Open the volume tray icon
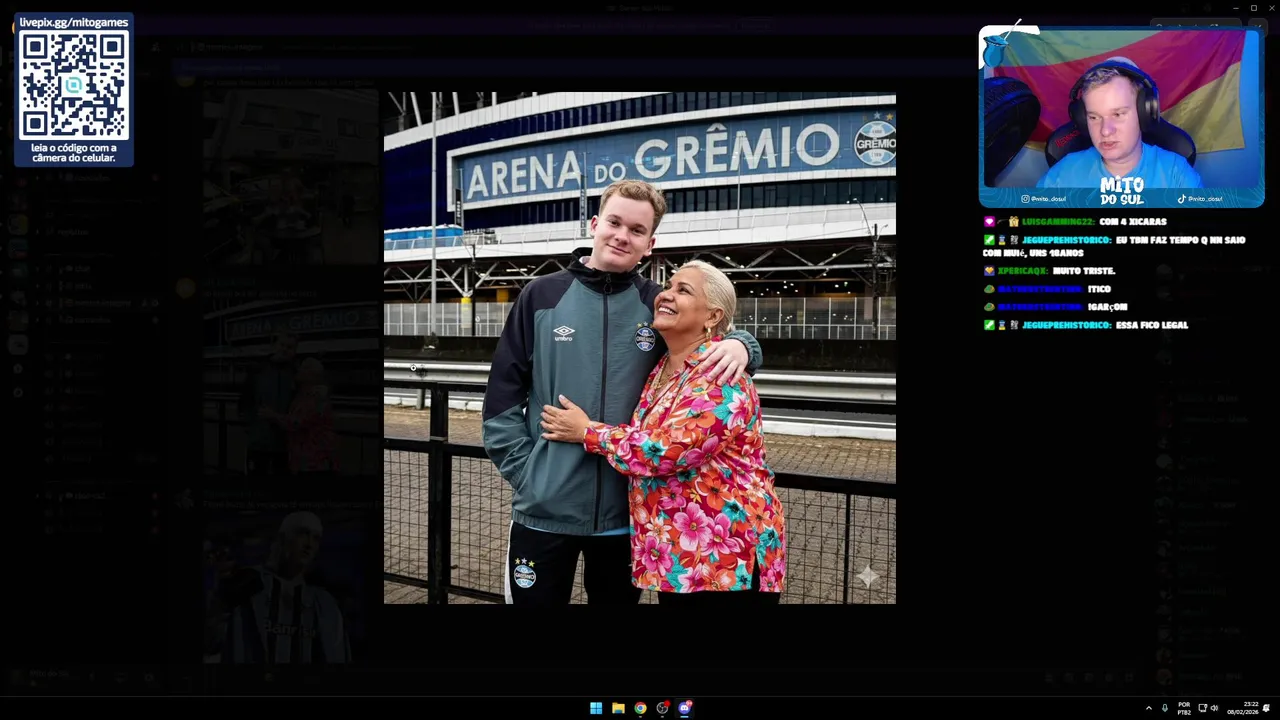Image resolution: width=1280 pixels, height=720 pixels. click(x=1214, y=708)
